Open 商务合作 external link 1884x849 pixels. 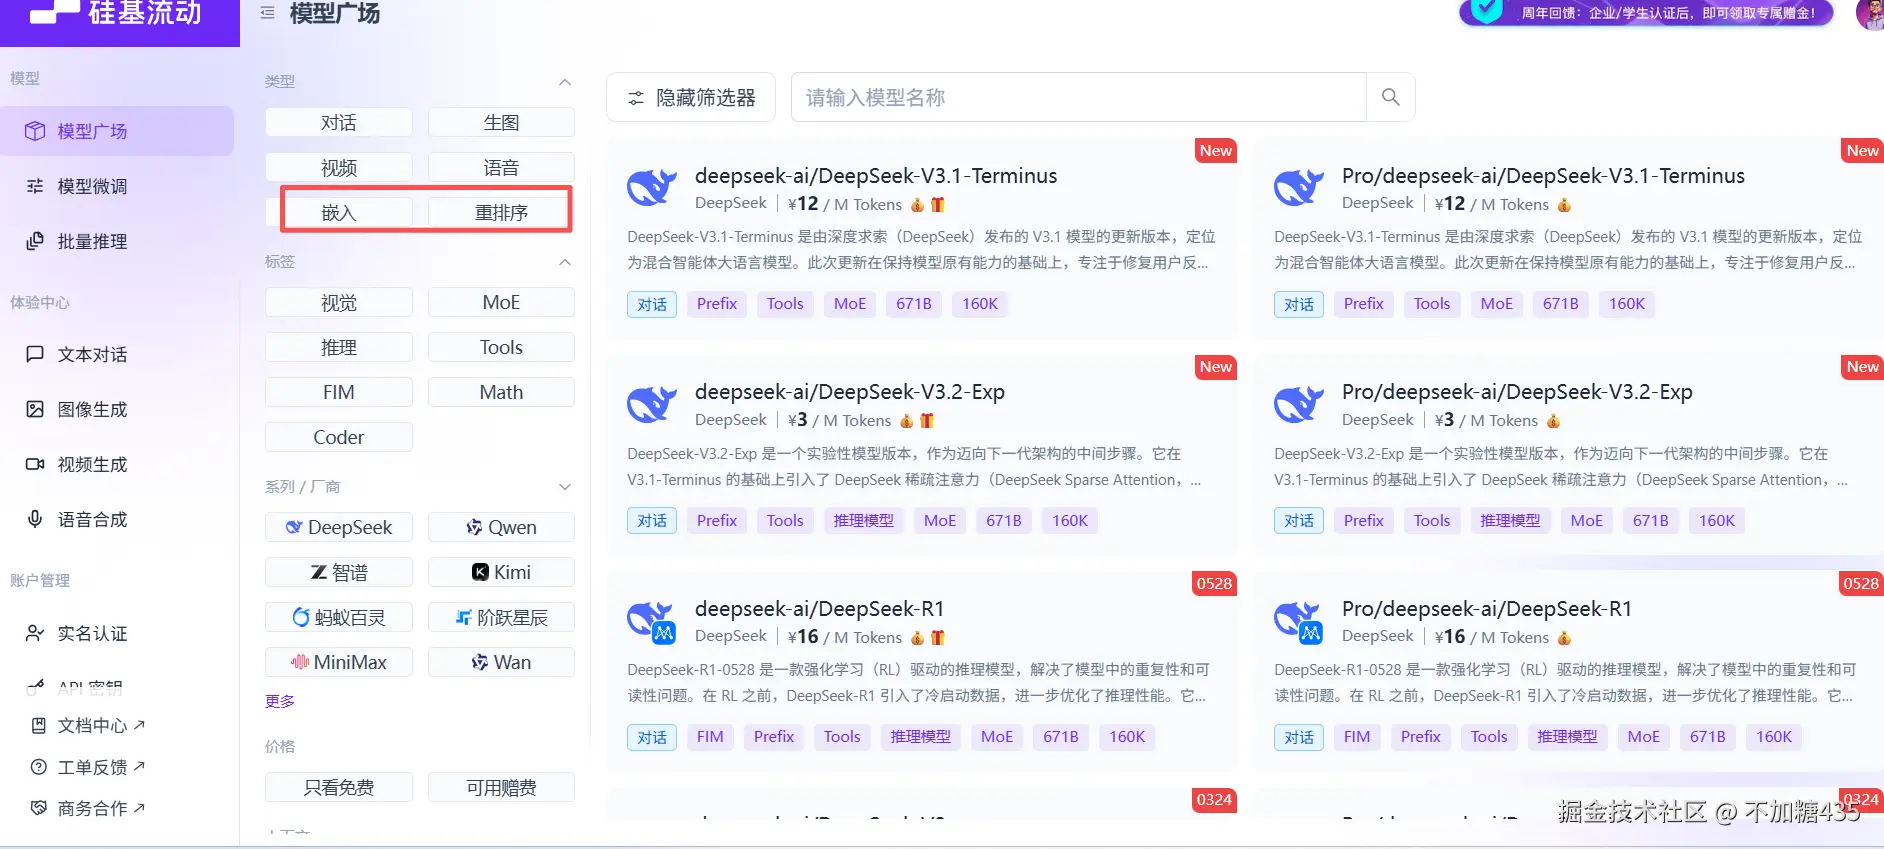(x=88, y=808)
